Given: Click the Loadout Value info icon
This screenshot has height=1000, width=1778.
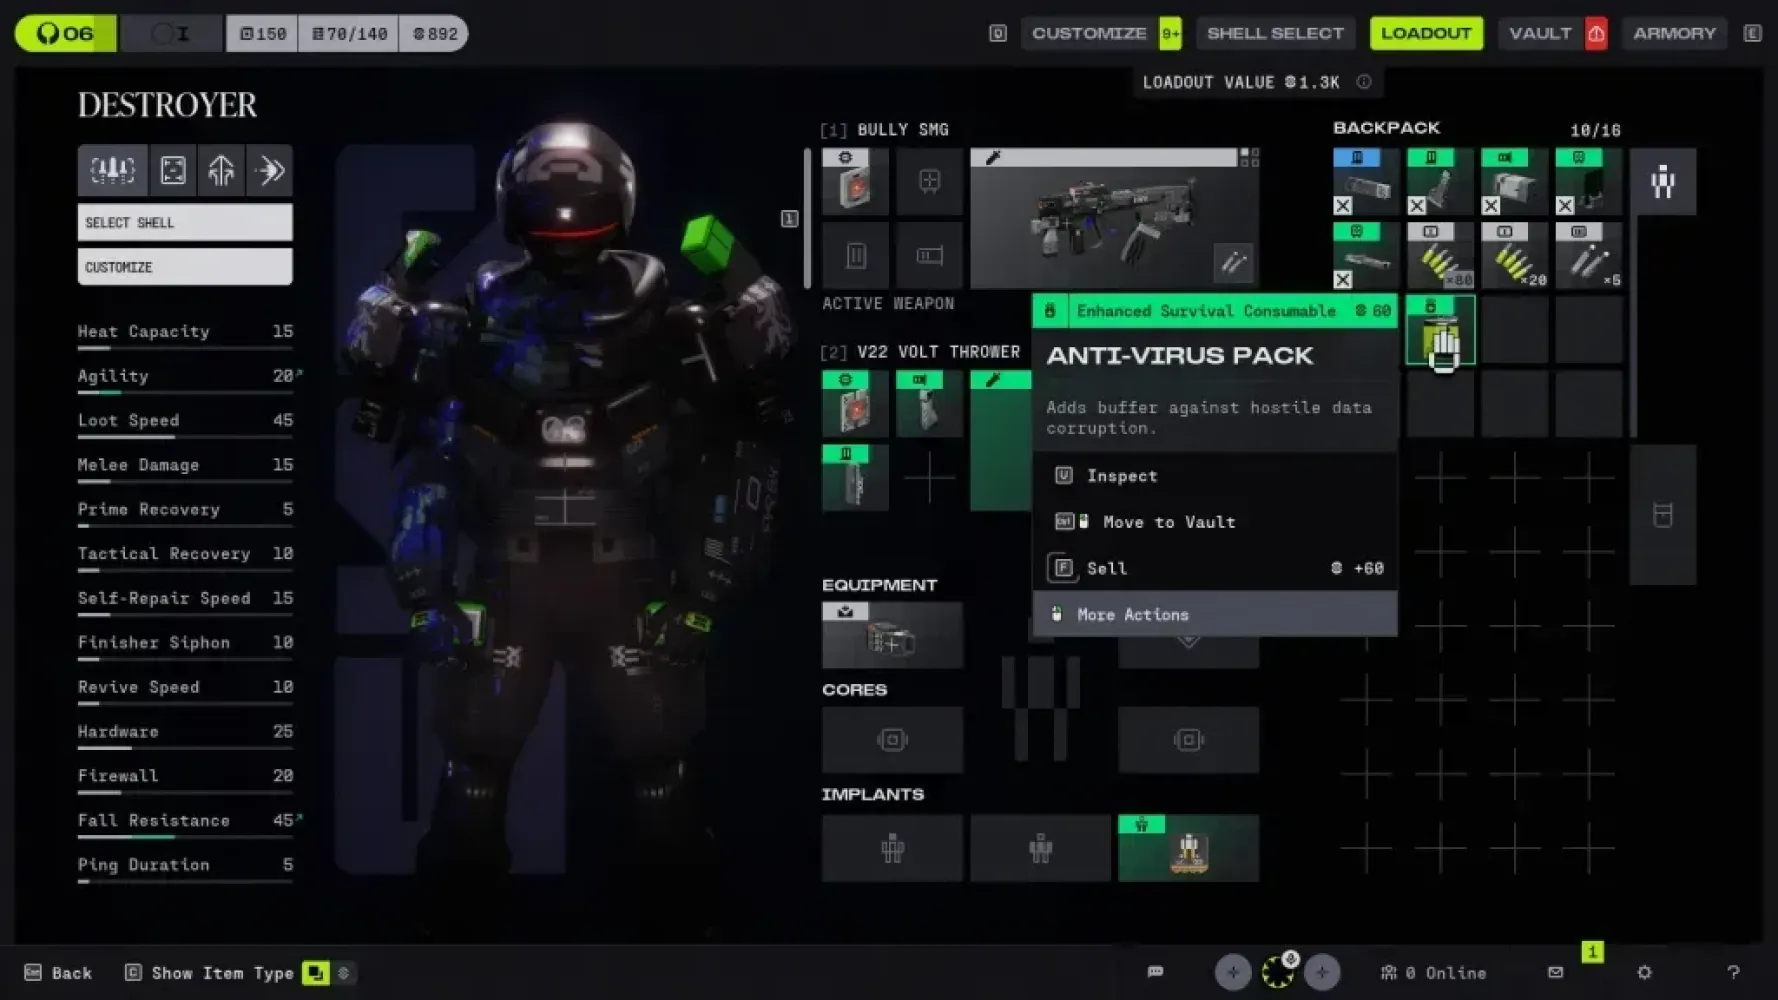Looking at the screenshot, I should click(x=1364, y=82).
